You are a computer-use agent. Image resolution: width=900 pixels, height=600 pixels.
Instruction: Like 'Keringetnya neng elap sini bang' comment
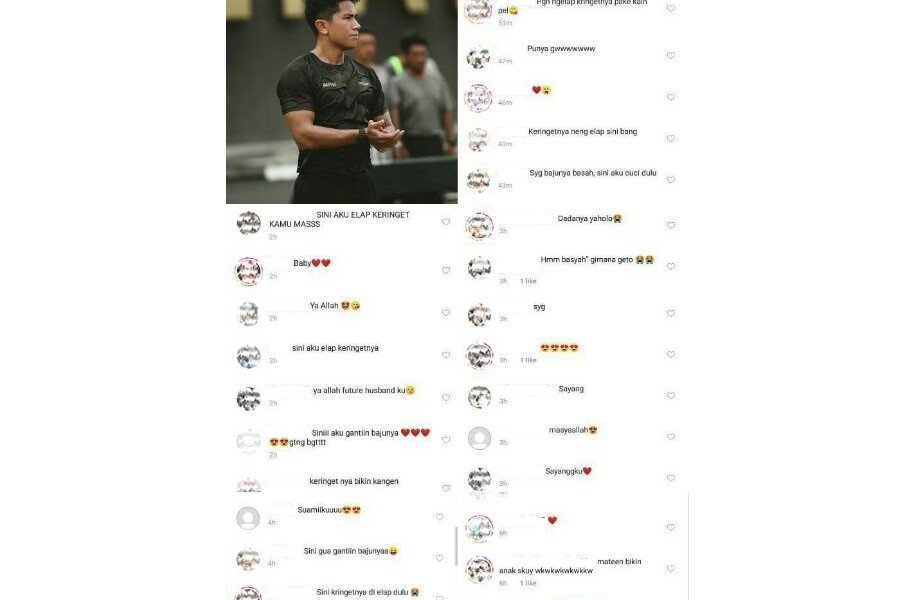670,138
